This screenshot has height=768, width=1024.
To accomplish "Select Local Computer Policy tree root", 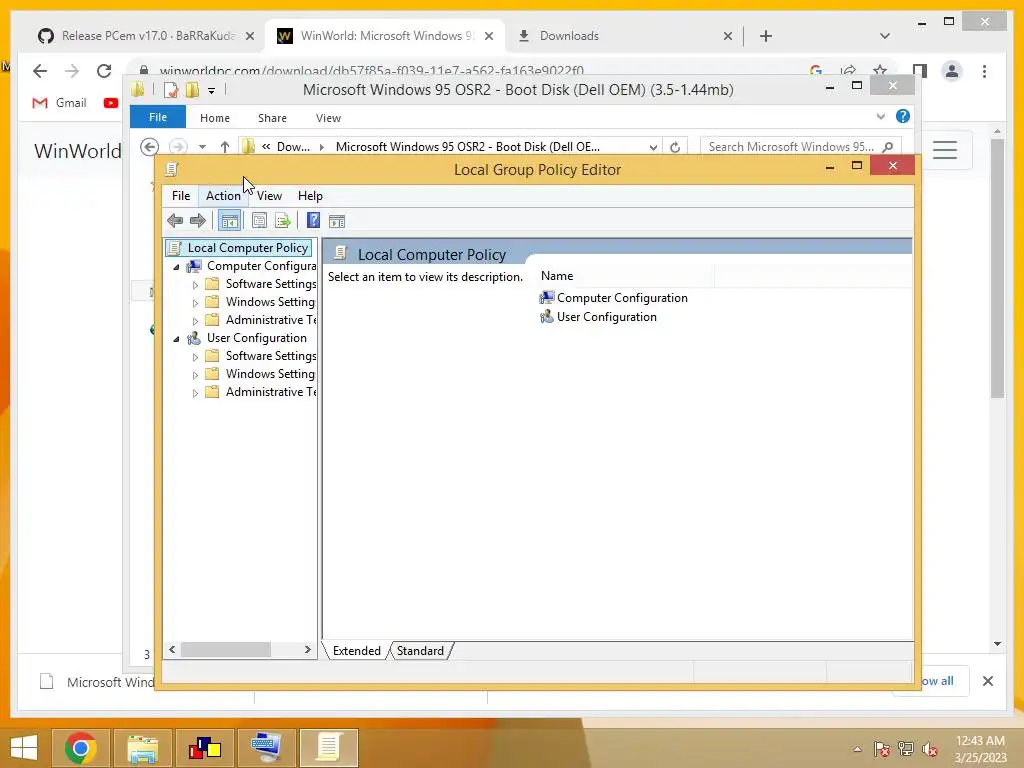I will coord(248,248).
